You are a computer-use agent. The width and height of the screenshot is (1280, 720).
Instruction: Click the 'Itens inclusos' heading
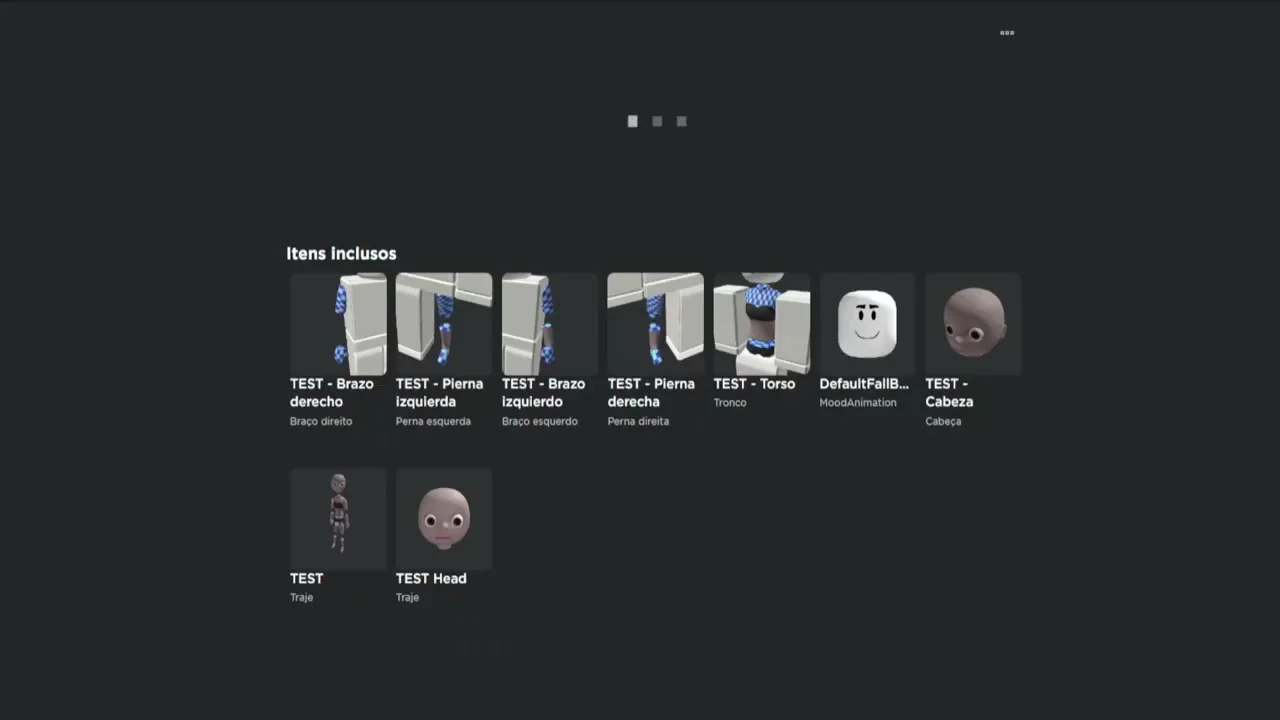[x=341, y=254]
